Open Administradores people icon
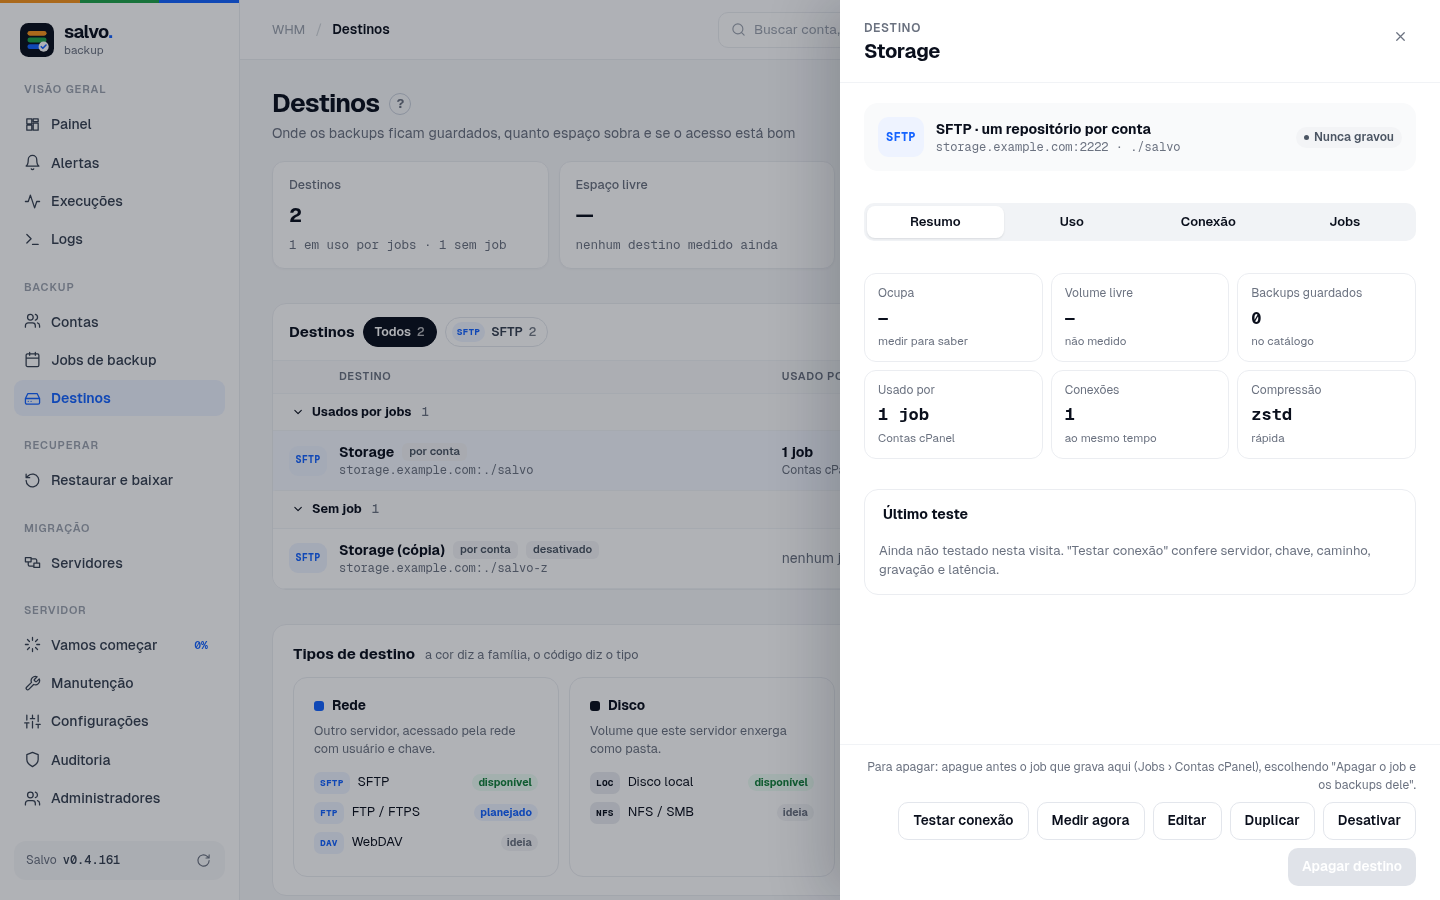 tap(33, 798)
